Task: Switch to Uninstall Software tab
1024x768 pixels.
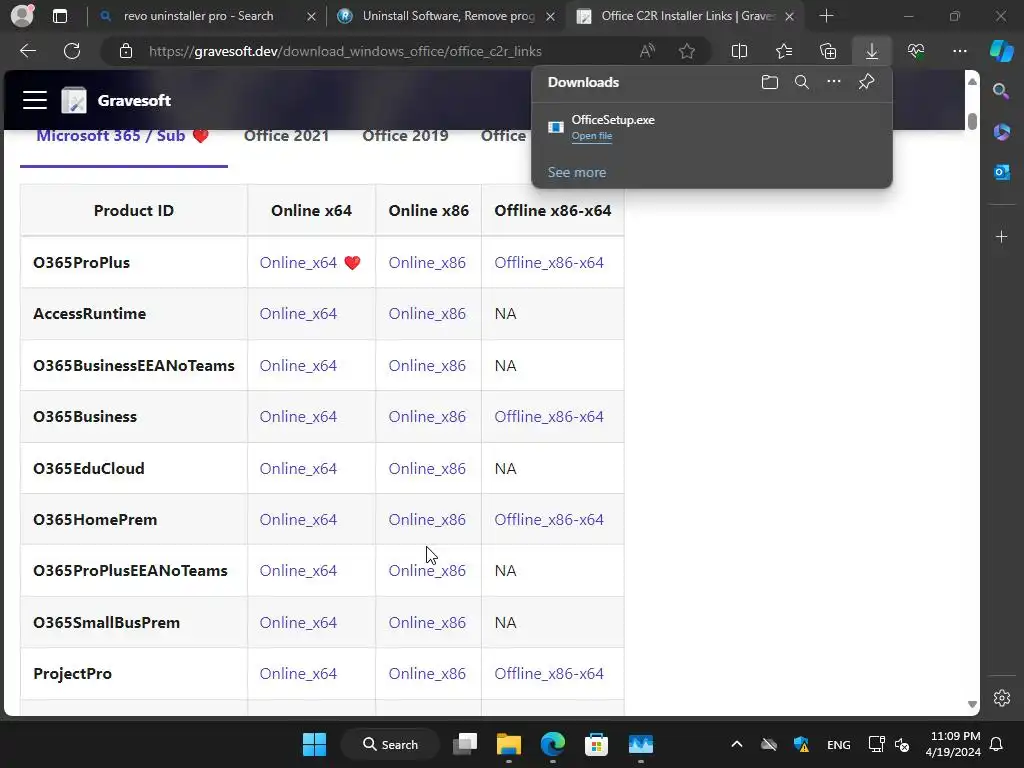Action: 448,16
